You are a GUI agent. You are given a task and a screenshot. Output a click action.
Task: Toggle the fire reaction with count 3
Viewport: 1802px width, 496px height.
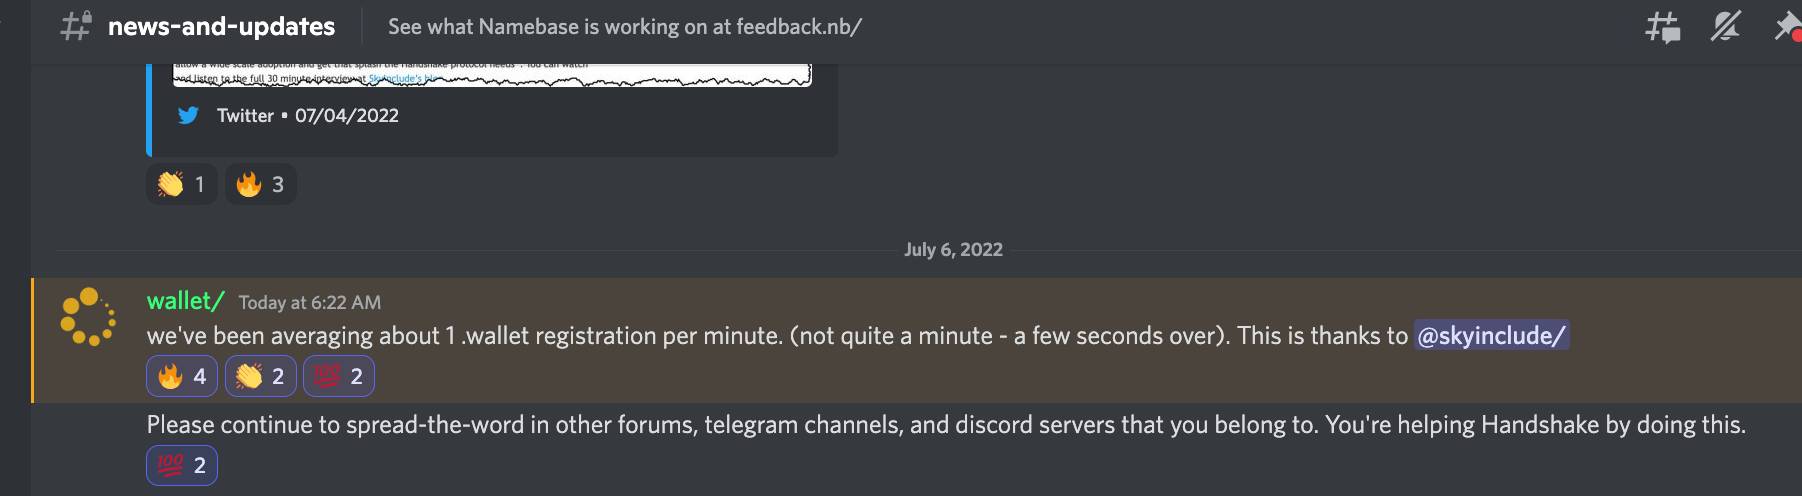(x=261, y=184)
